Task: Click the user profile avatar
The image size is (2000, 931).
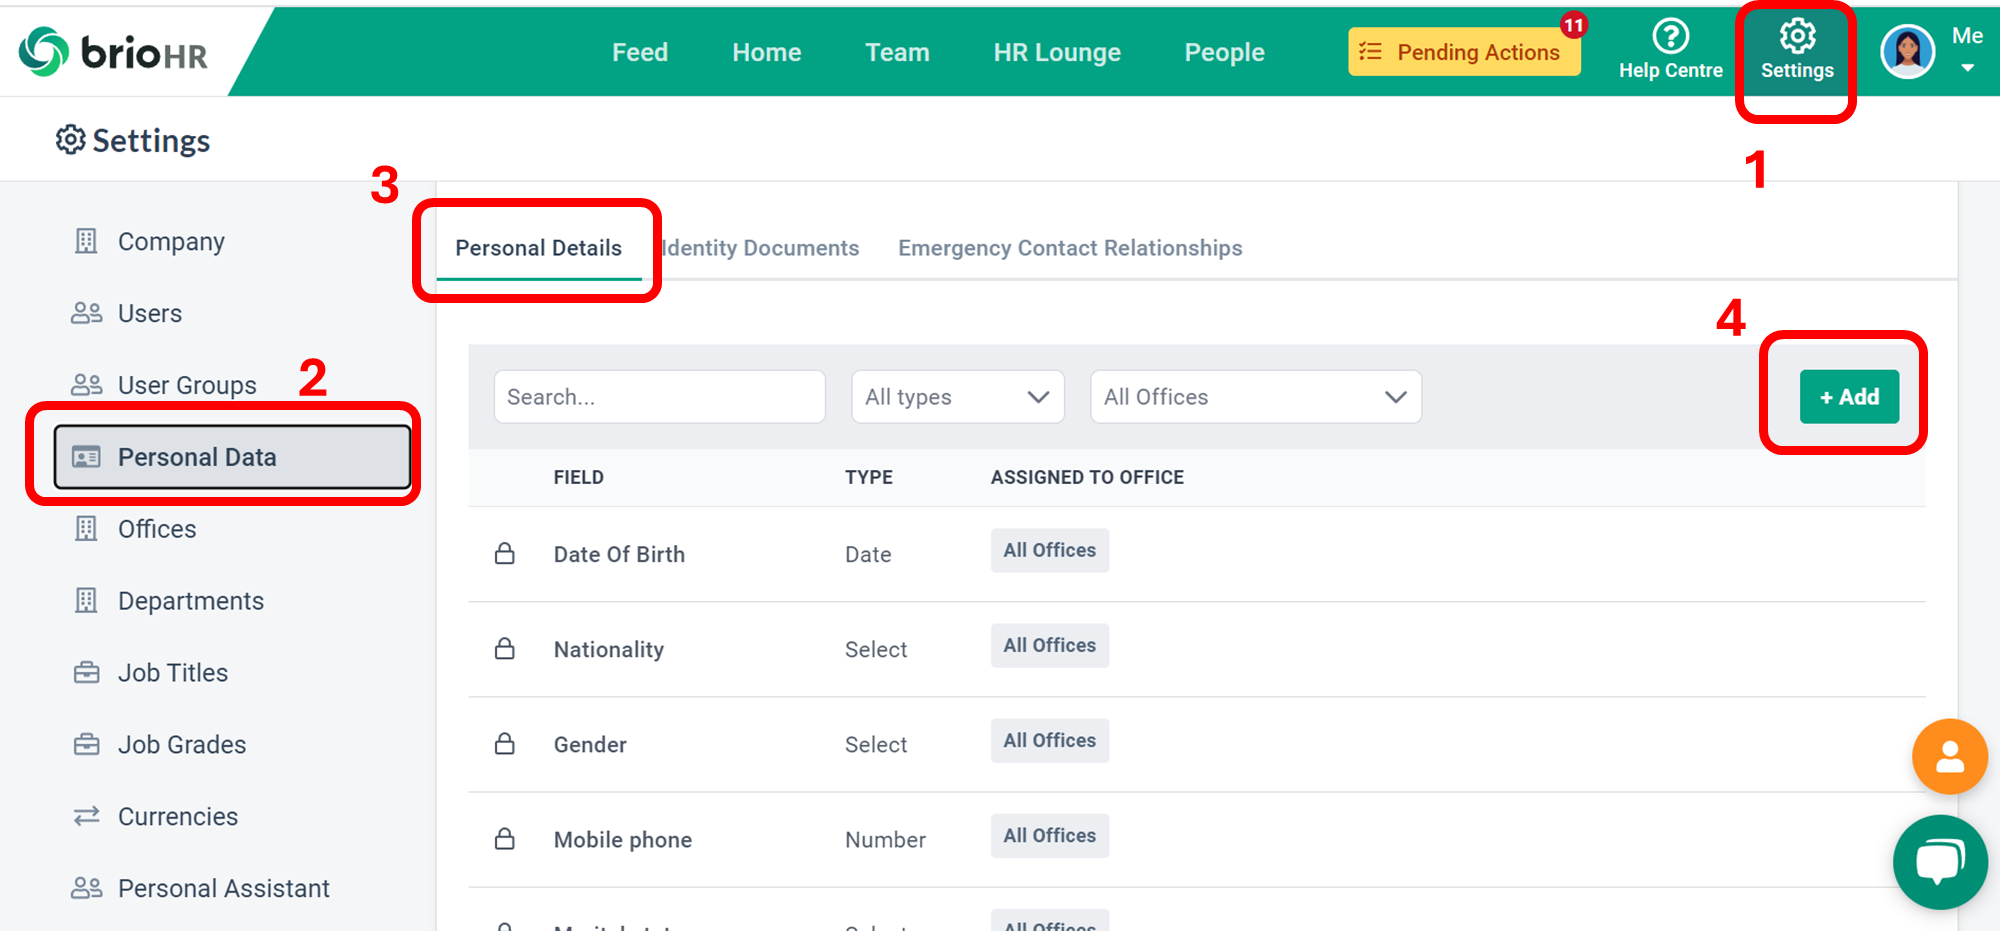Action: point(1907,51)
